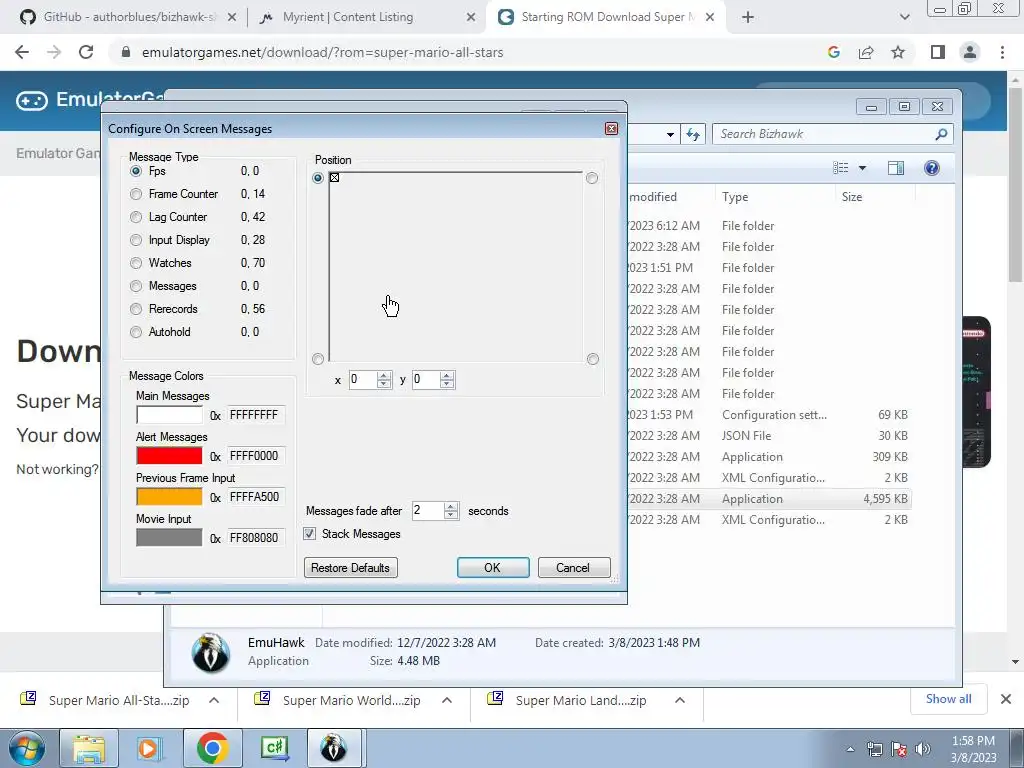The width and height of the screenshot is (1024, 768).
Task: Click Show all downloads
Action: click(x=948, y=699)
